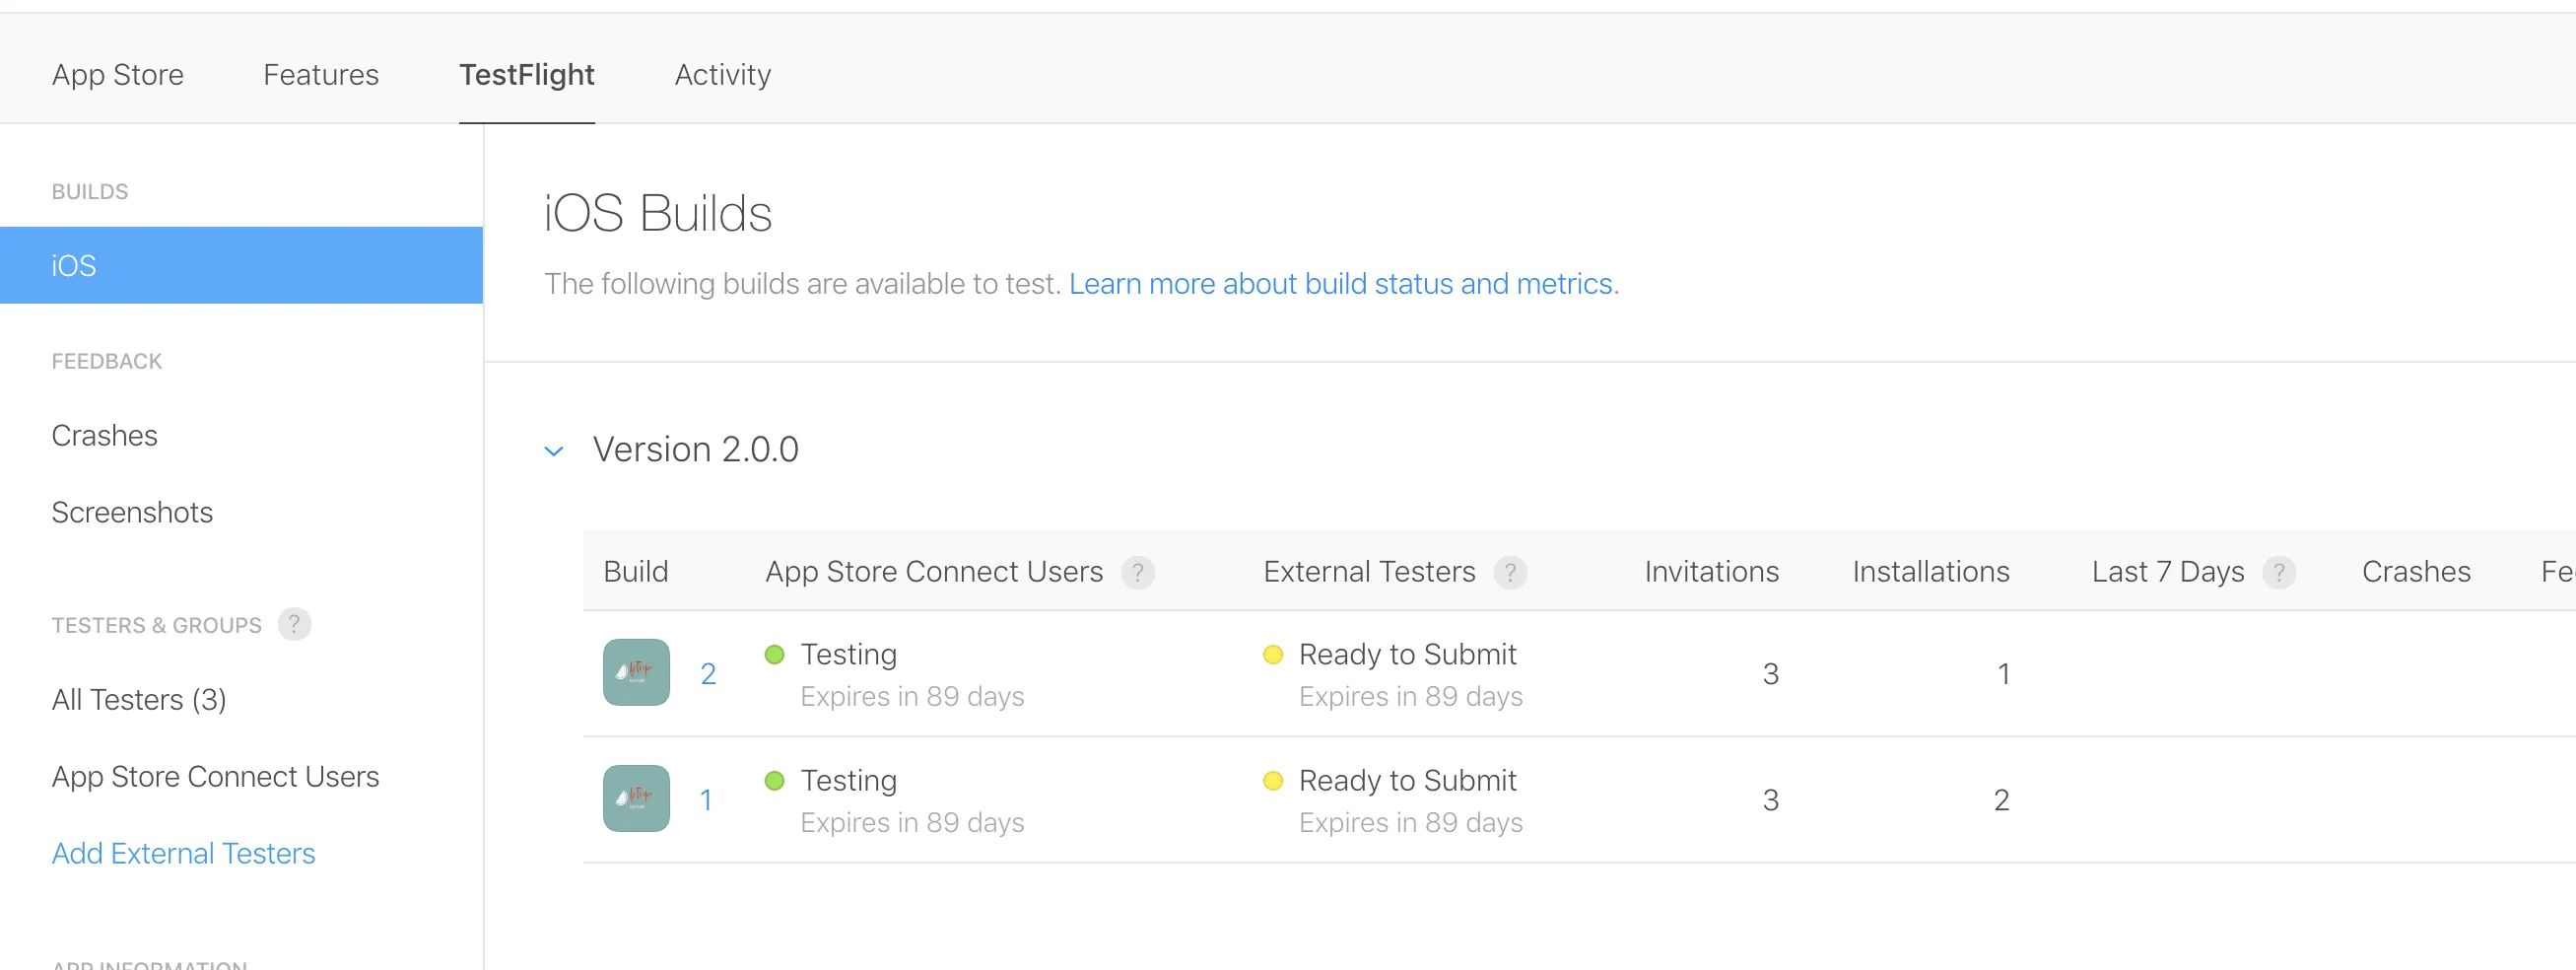Switch to the Features tab
This screenshot has height=970, width=2576.
click(x=321, y=75)
